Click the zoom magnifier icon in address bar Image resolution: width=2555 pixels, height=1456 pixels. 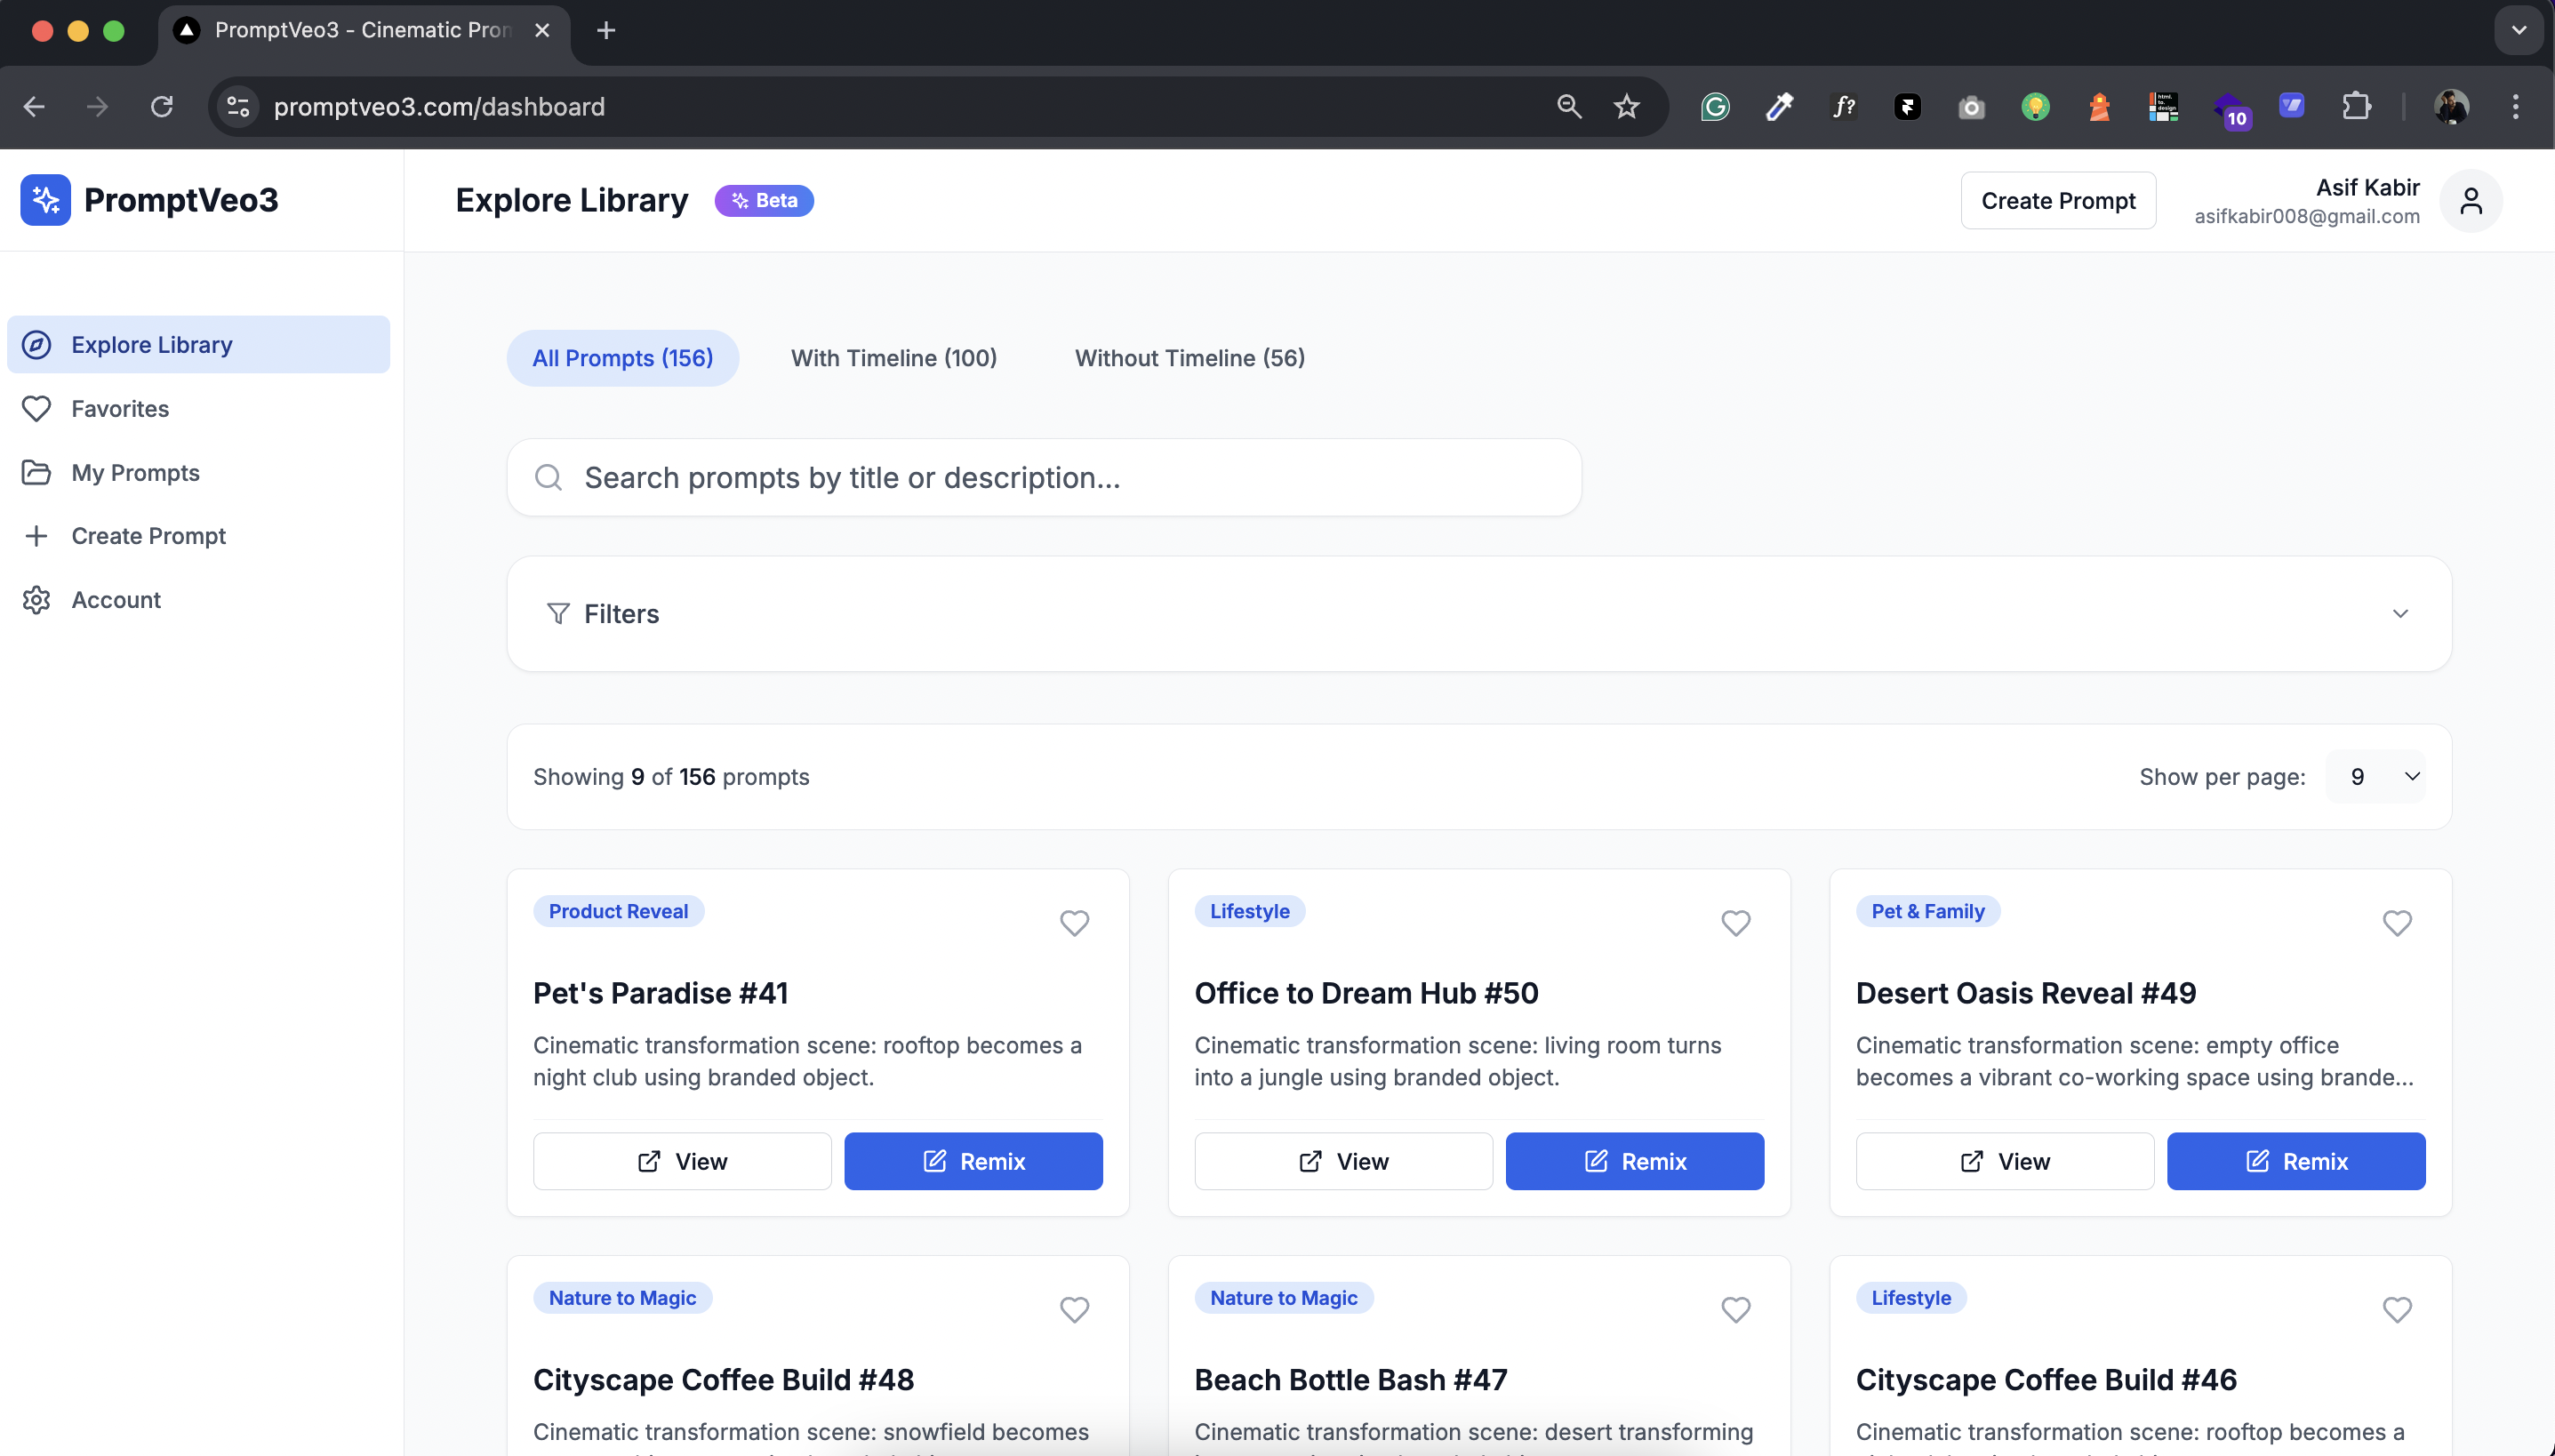[x=1568, y=106]
